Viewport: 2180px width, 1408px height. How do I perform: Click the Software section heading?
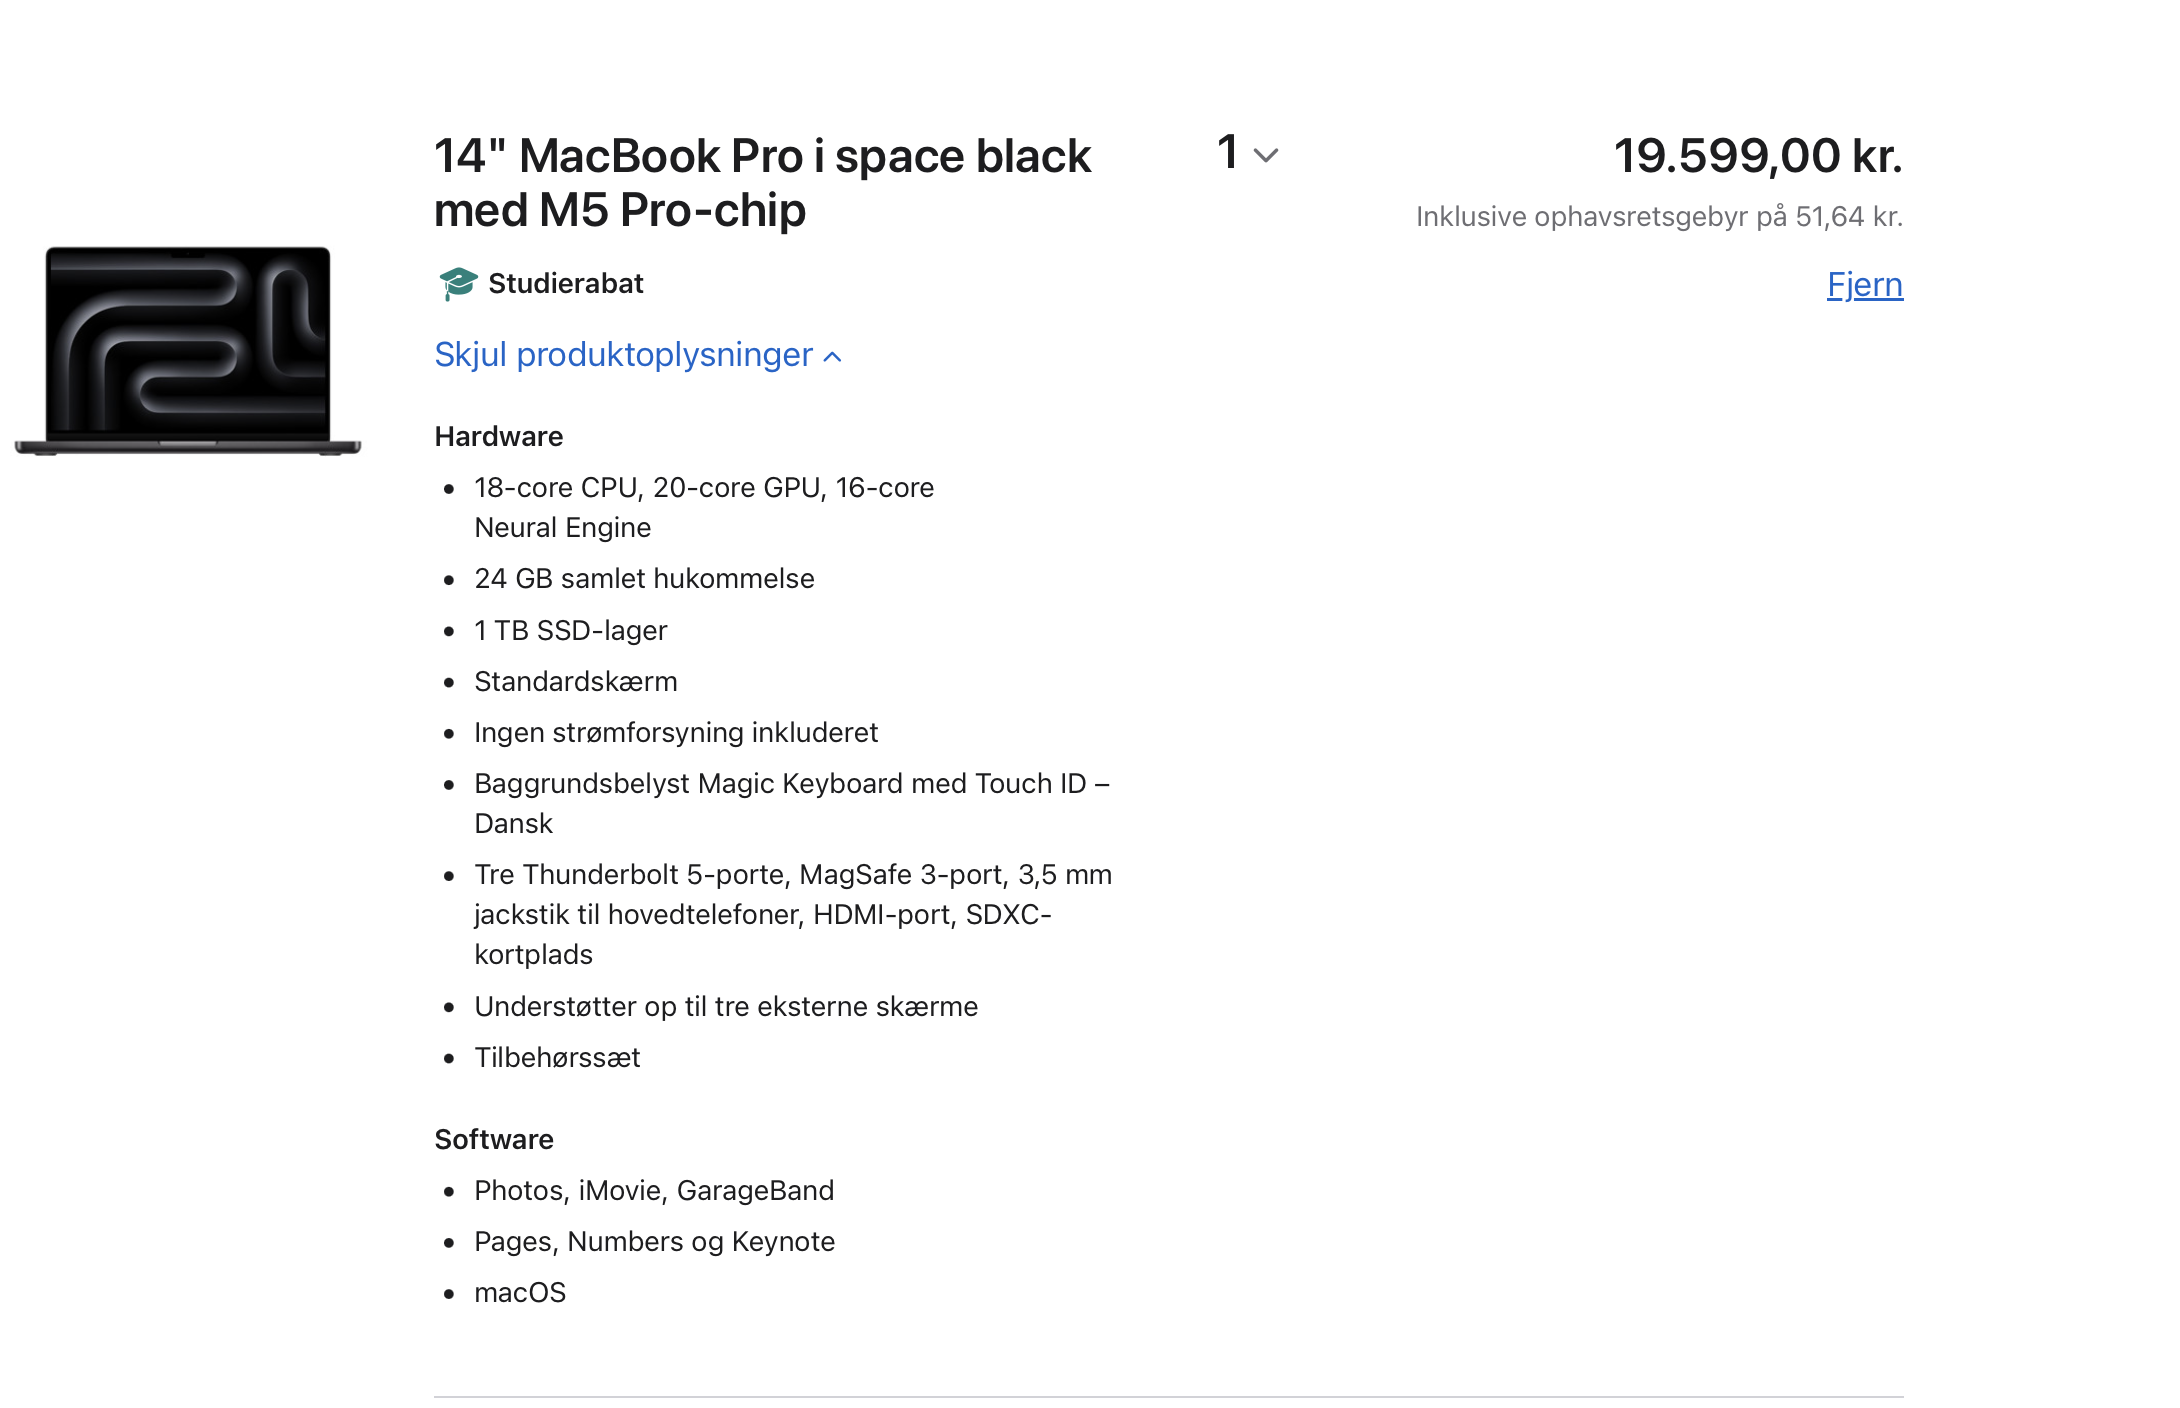pyautogui.click(x=493, y=1140)
